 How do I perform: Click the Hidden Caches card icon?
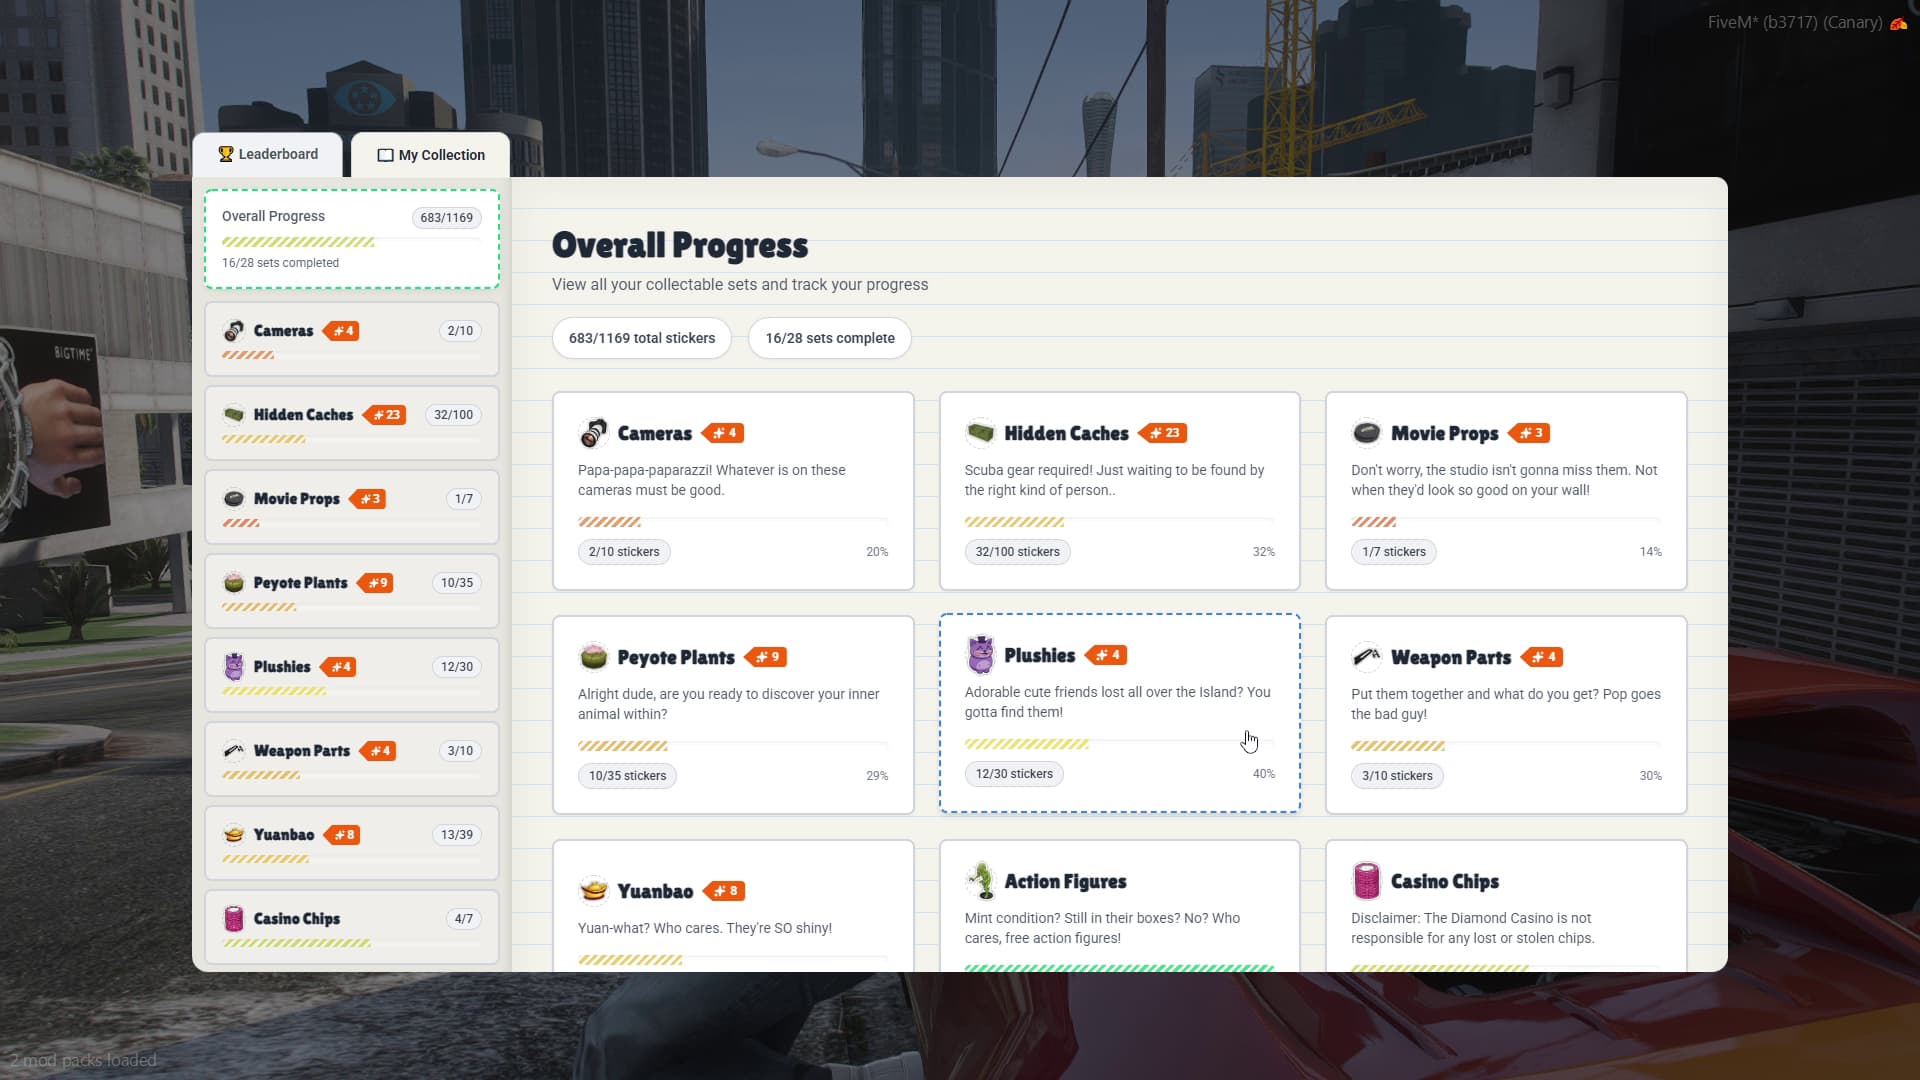click(x=980, y=433)
